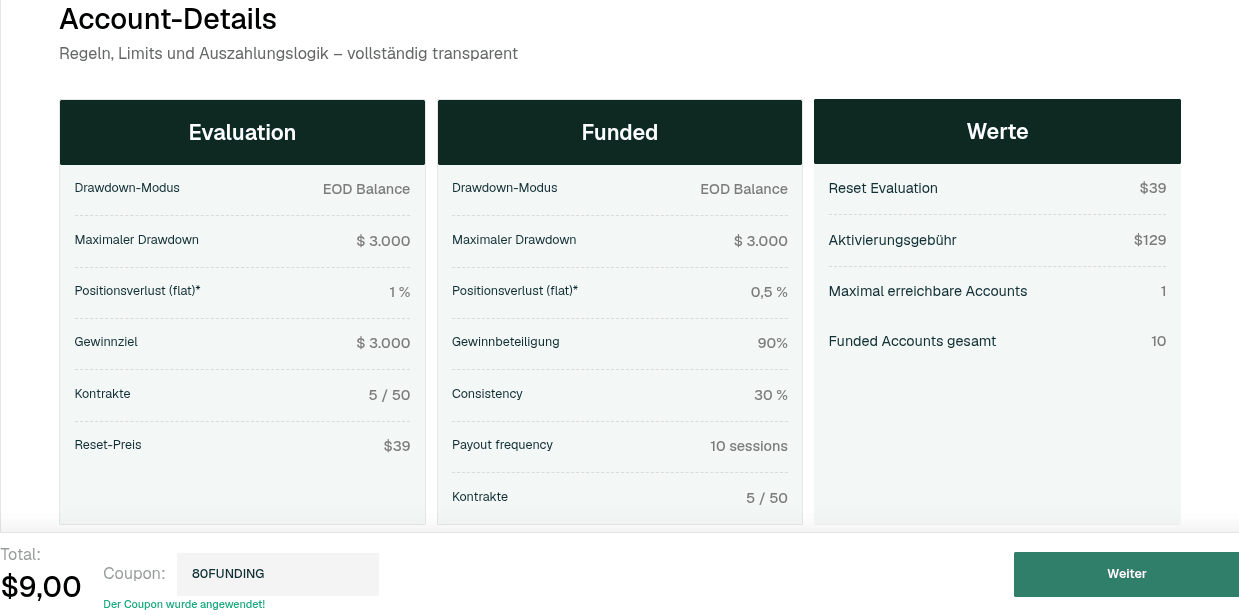Click the 10 sessions value
This screenshot has height=615, width=1239.
click(749, 446)
